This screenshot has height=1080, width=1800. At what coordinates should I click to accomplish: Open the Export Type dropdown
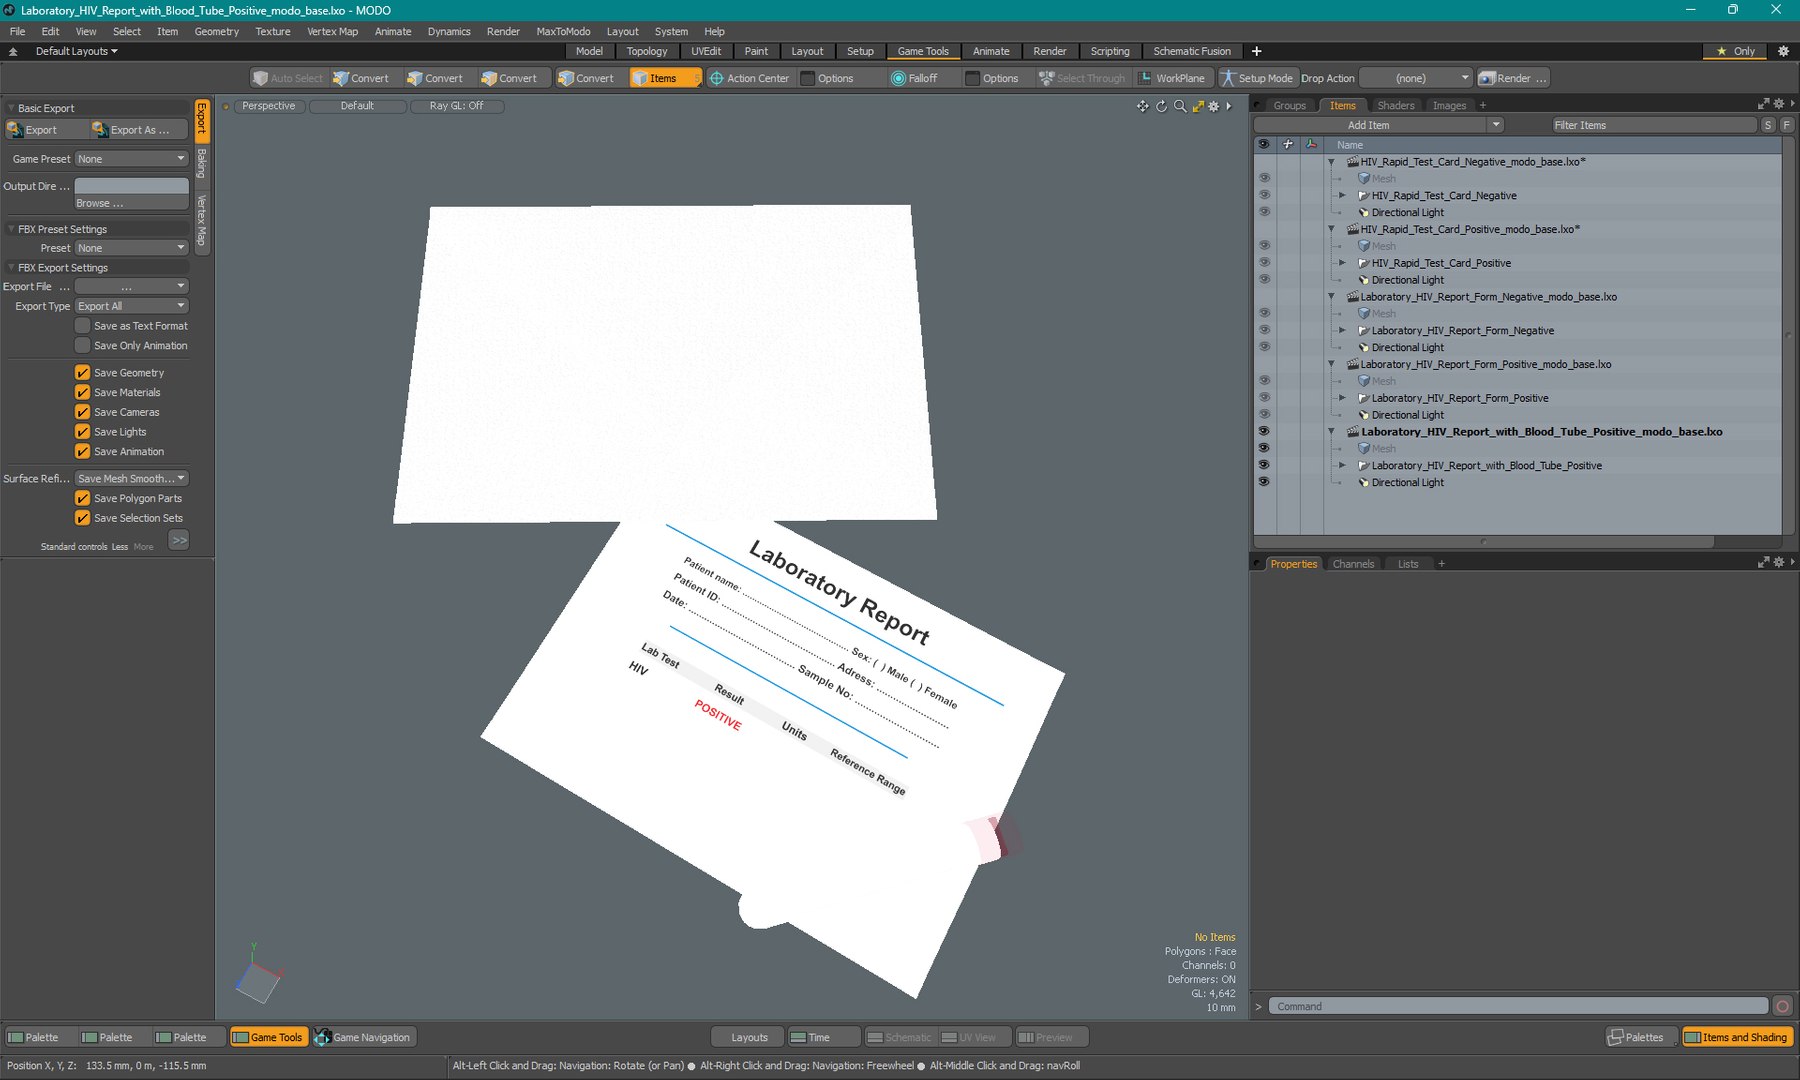(132, 306)
